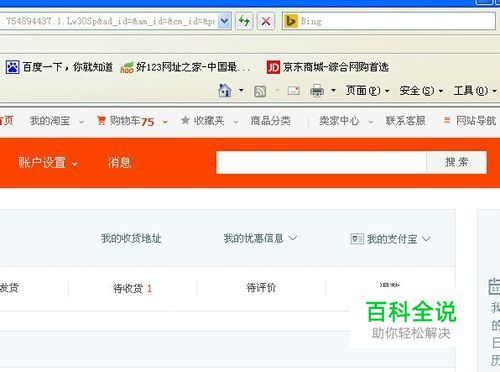Viewport: 500px width, 372px height.
Task: Open 消息 in orange header
Action: click(119, 163)
